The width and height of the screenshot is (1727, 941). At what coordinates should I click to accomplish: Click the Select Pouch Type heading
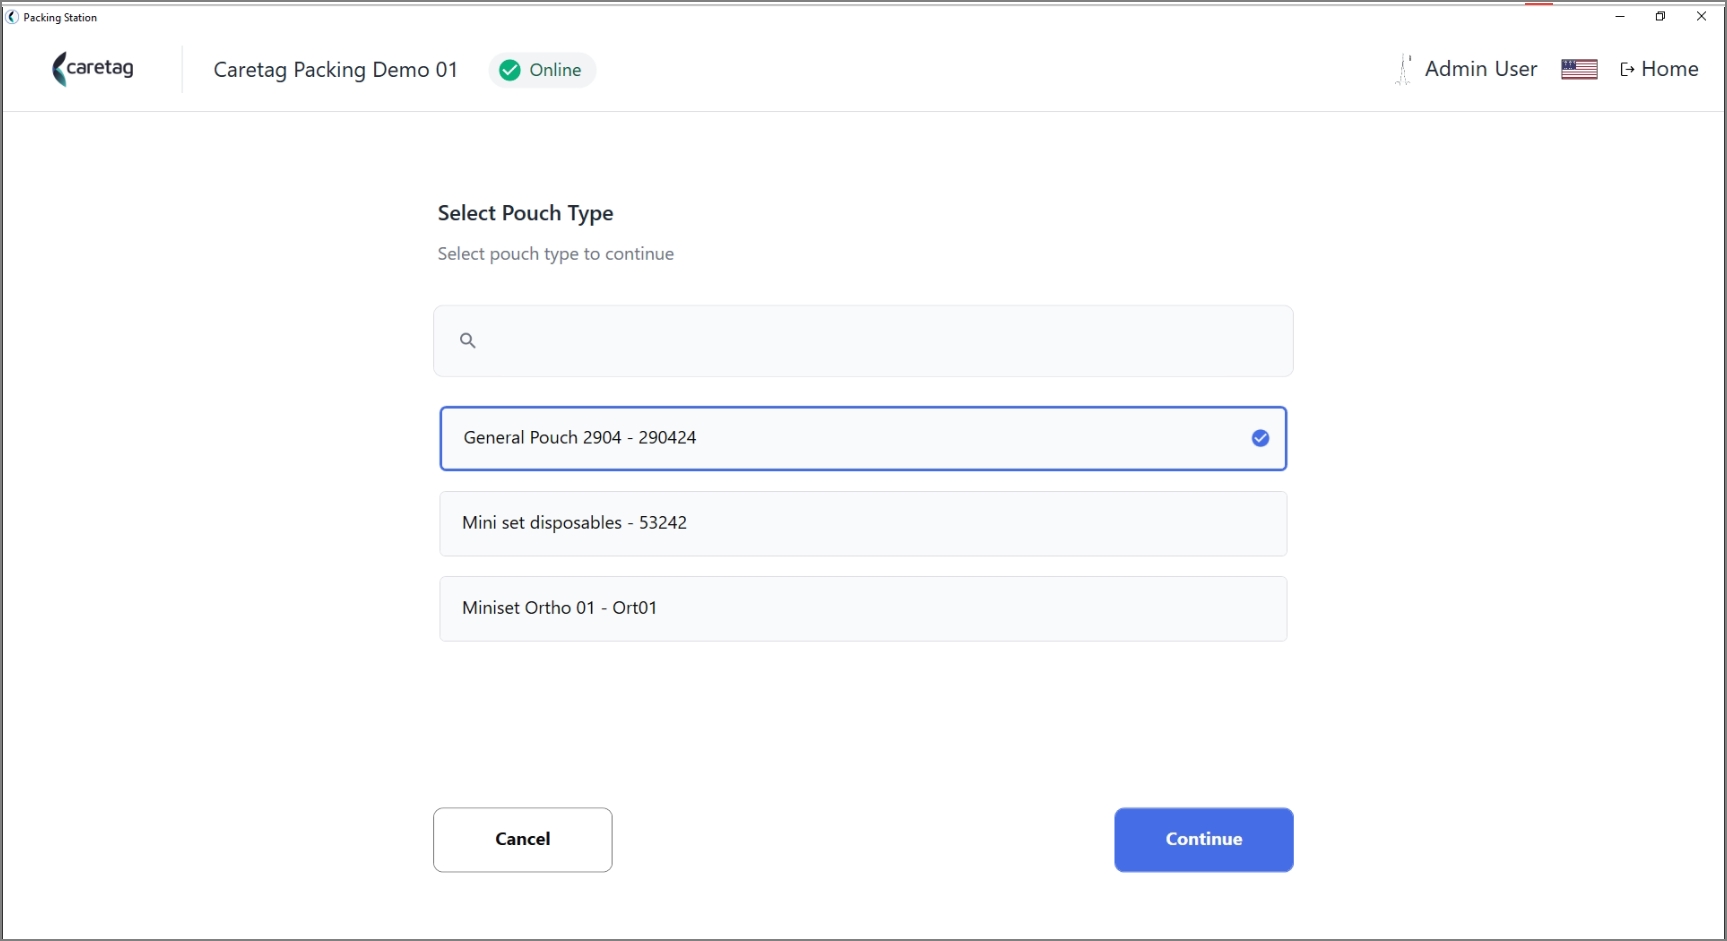(x=525, y=213)
